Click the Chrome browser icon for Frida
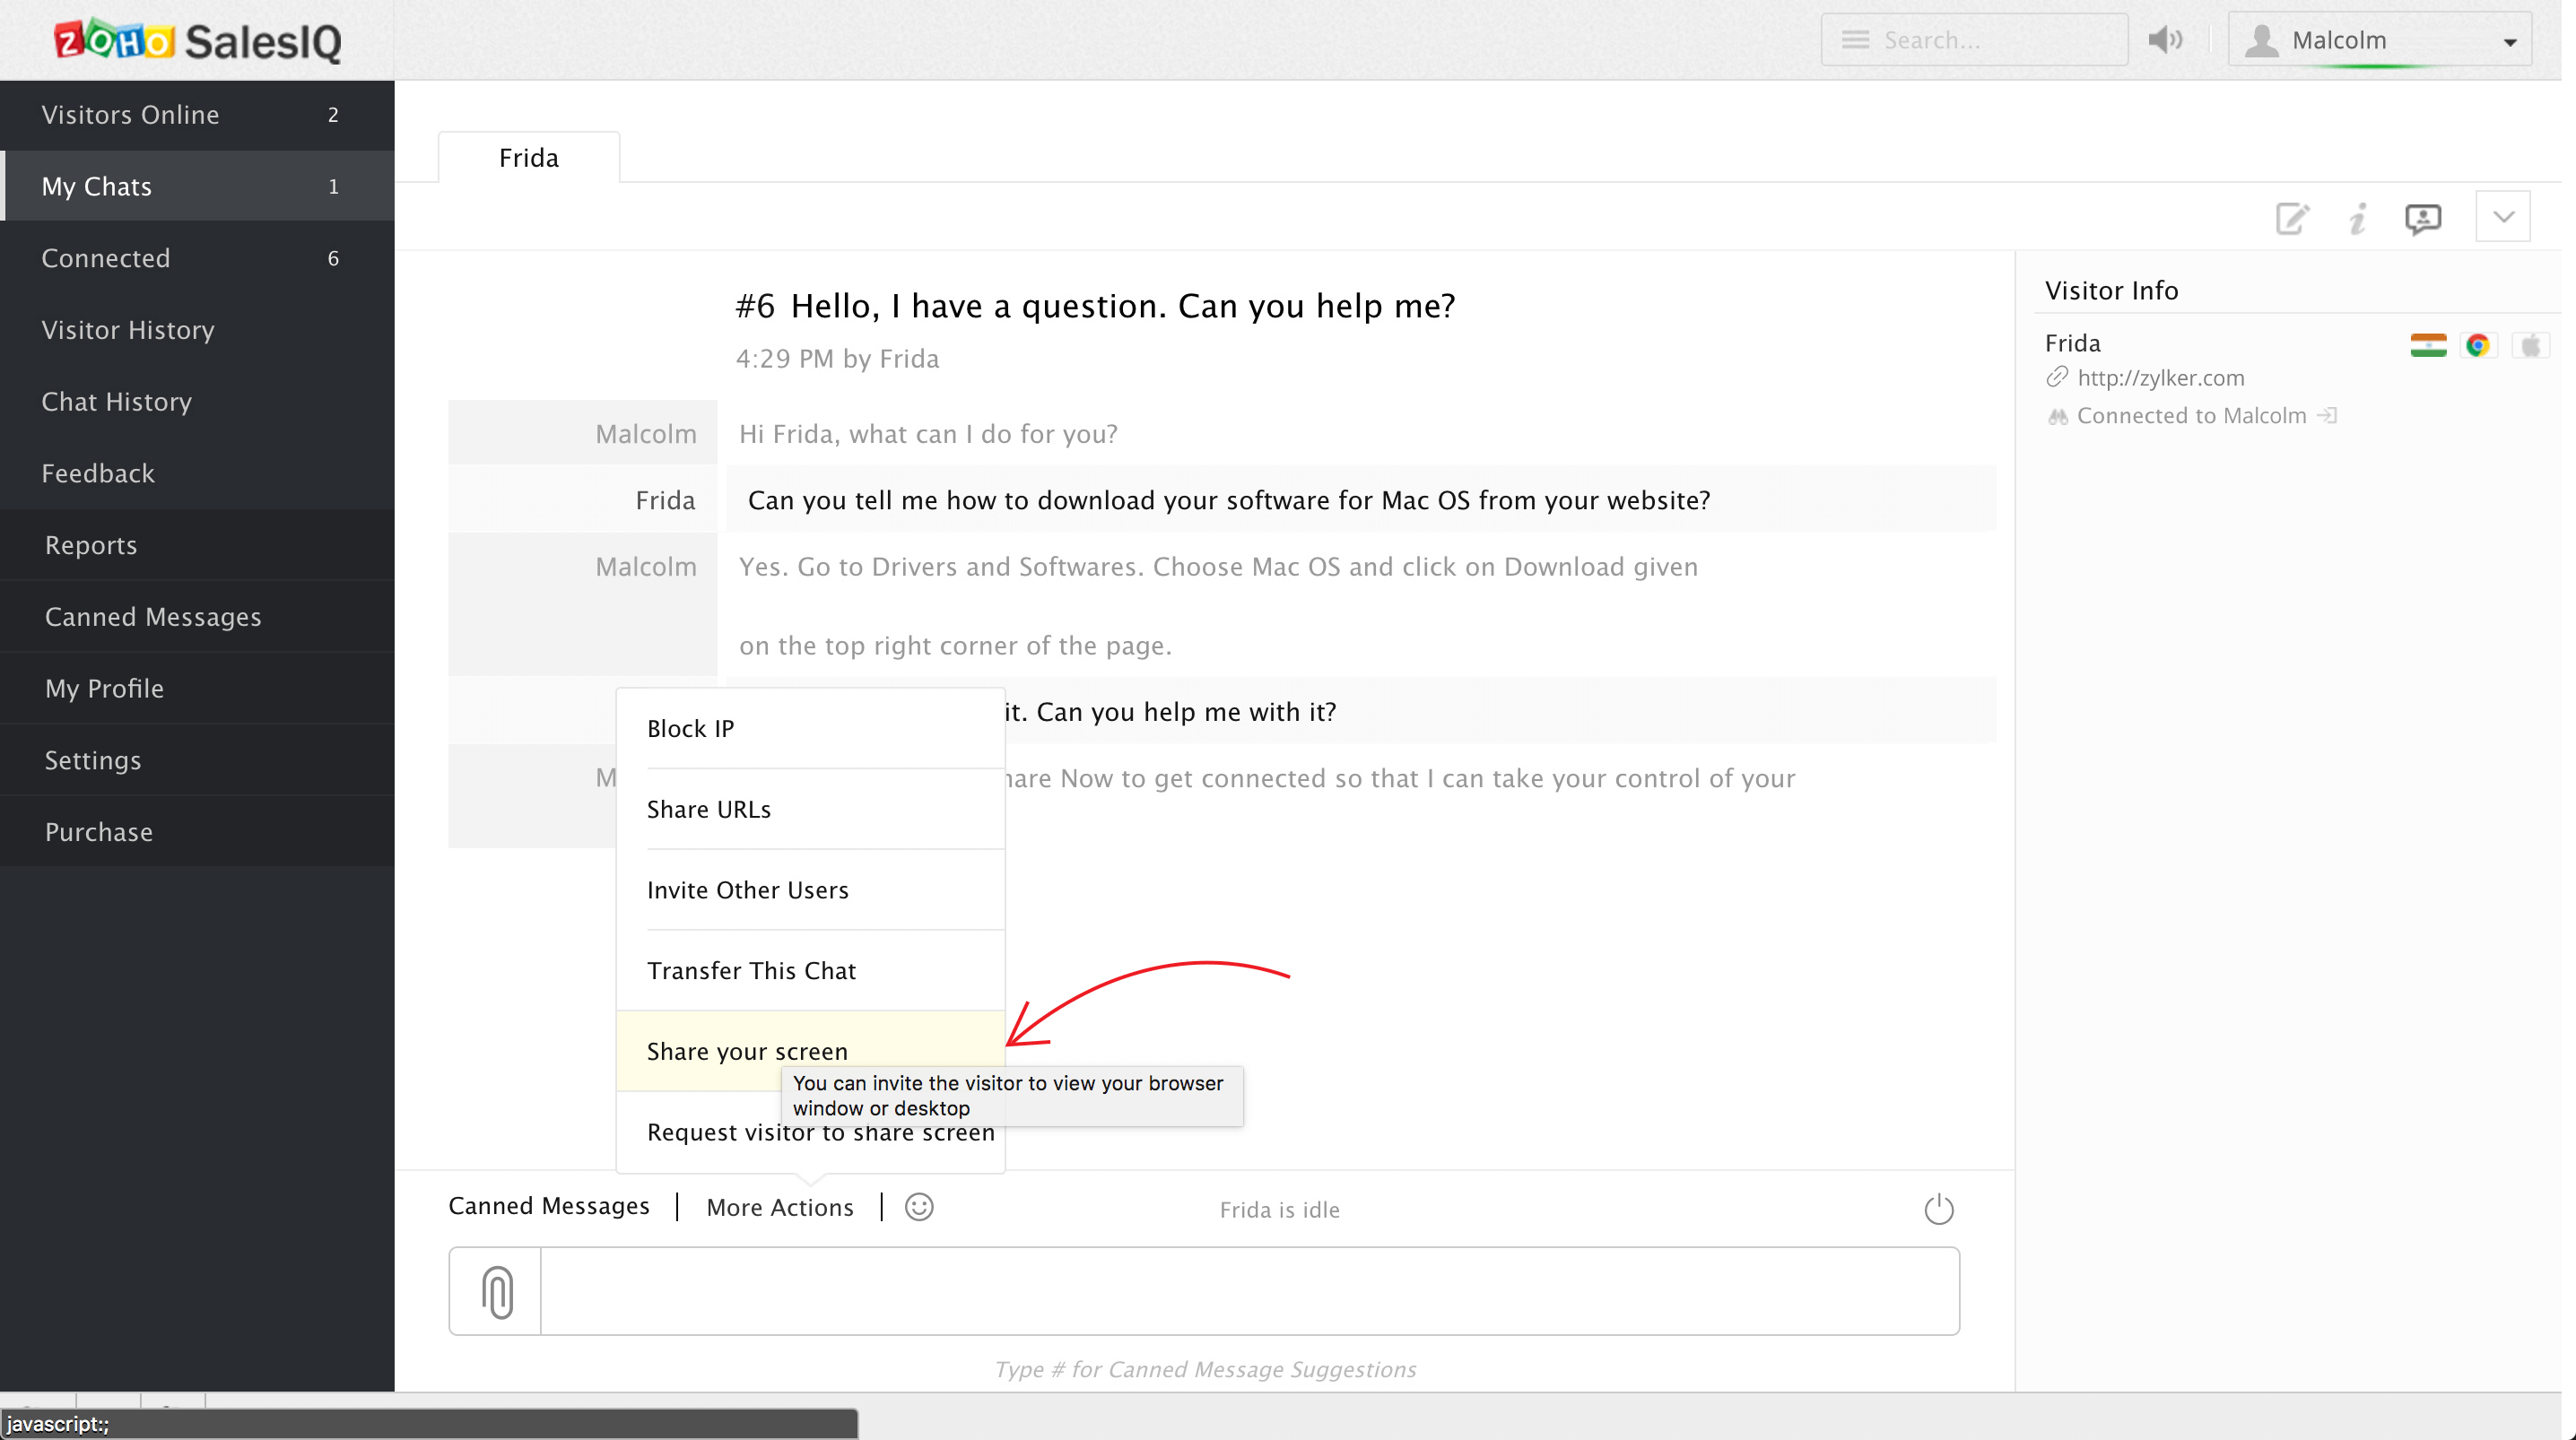2576x1440 pixels. [x=2478, y=345]
